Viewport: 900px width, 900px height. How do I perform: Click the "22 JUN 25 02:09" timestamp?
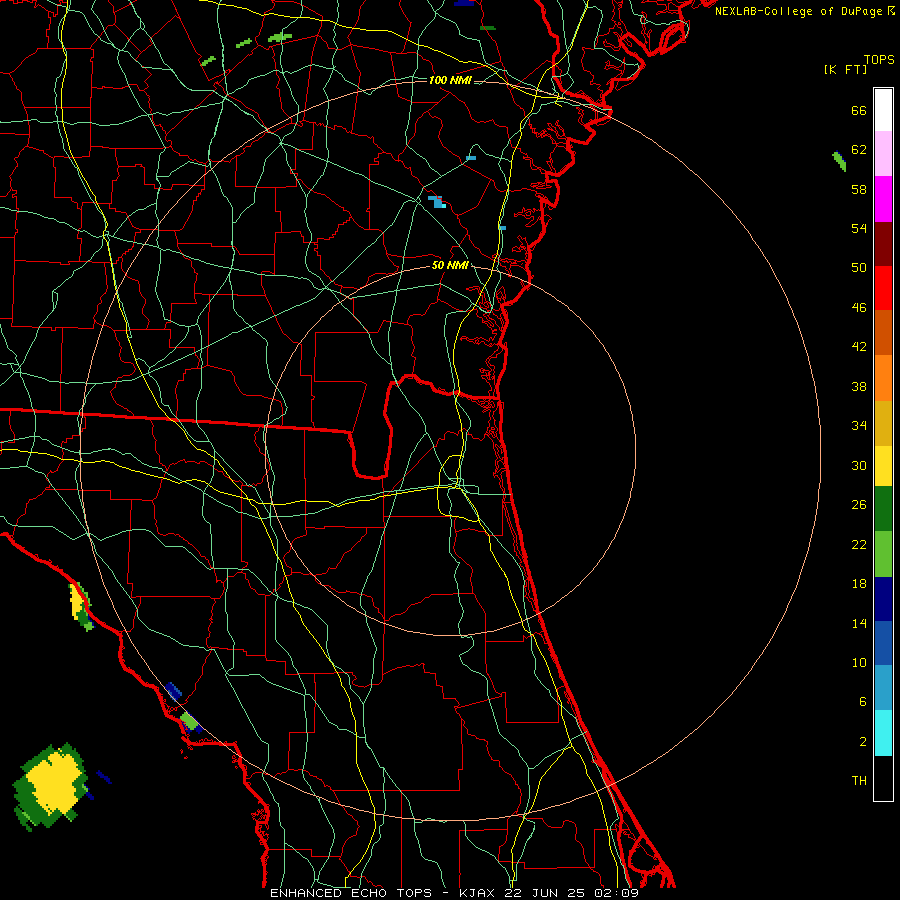pyautogui.click(x=571, y=893)
